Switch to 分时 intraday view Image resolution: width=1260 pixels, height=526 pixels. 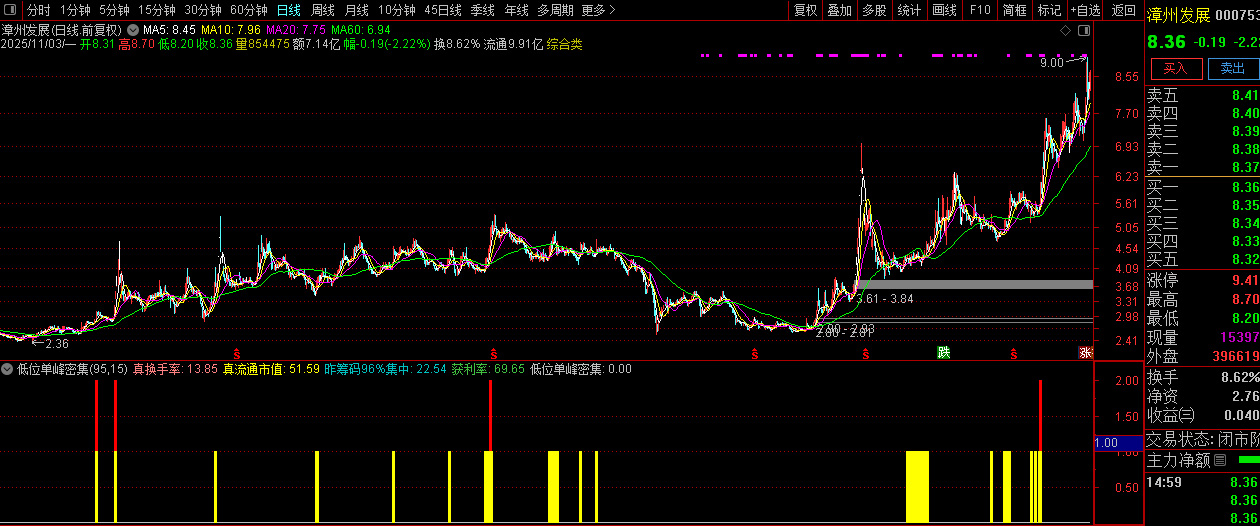pos(38,10)
